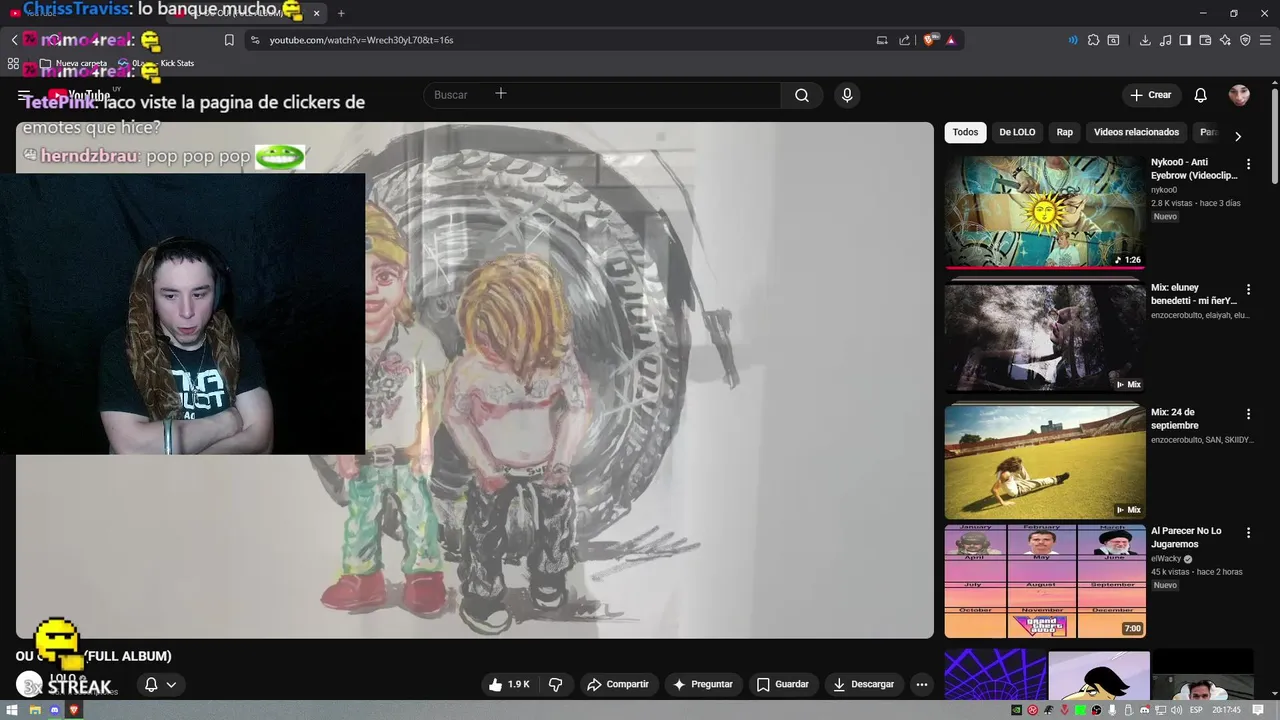Select the Rap filter chip
Screen dimensions: 1280x720
point(1065,132)
